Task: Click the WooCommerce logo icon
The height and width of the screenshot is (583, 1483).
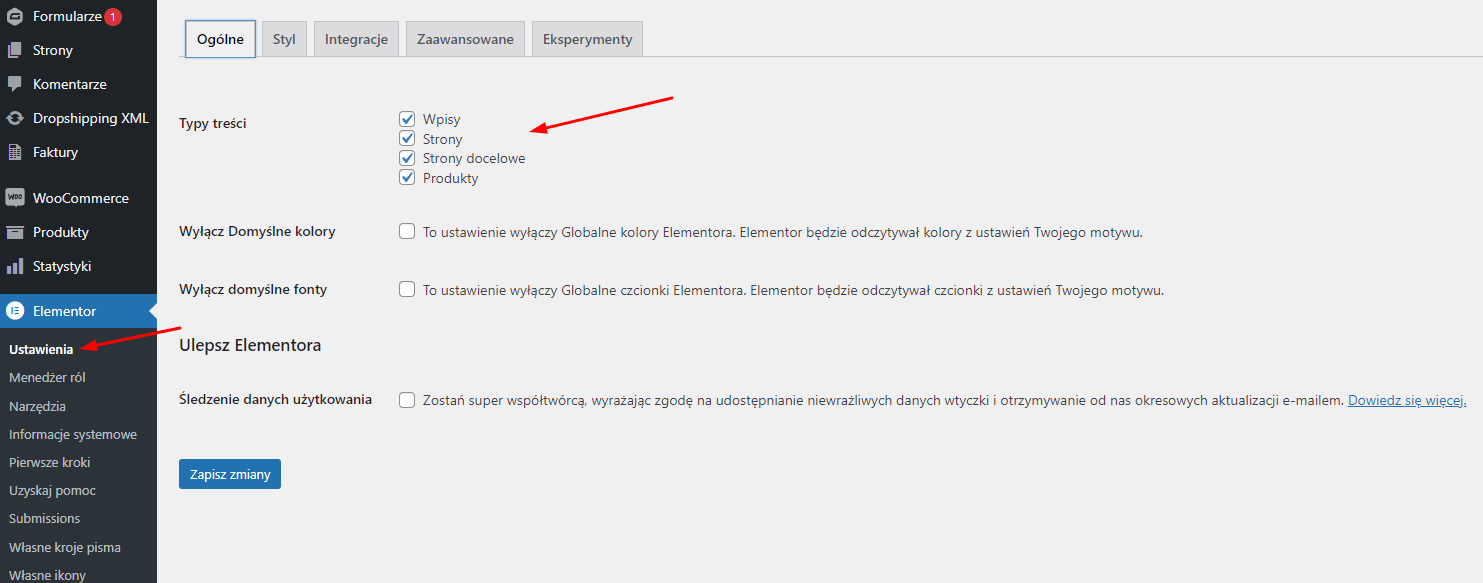Action: tap(14, 198)
